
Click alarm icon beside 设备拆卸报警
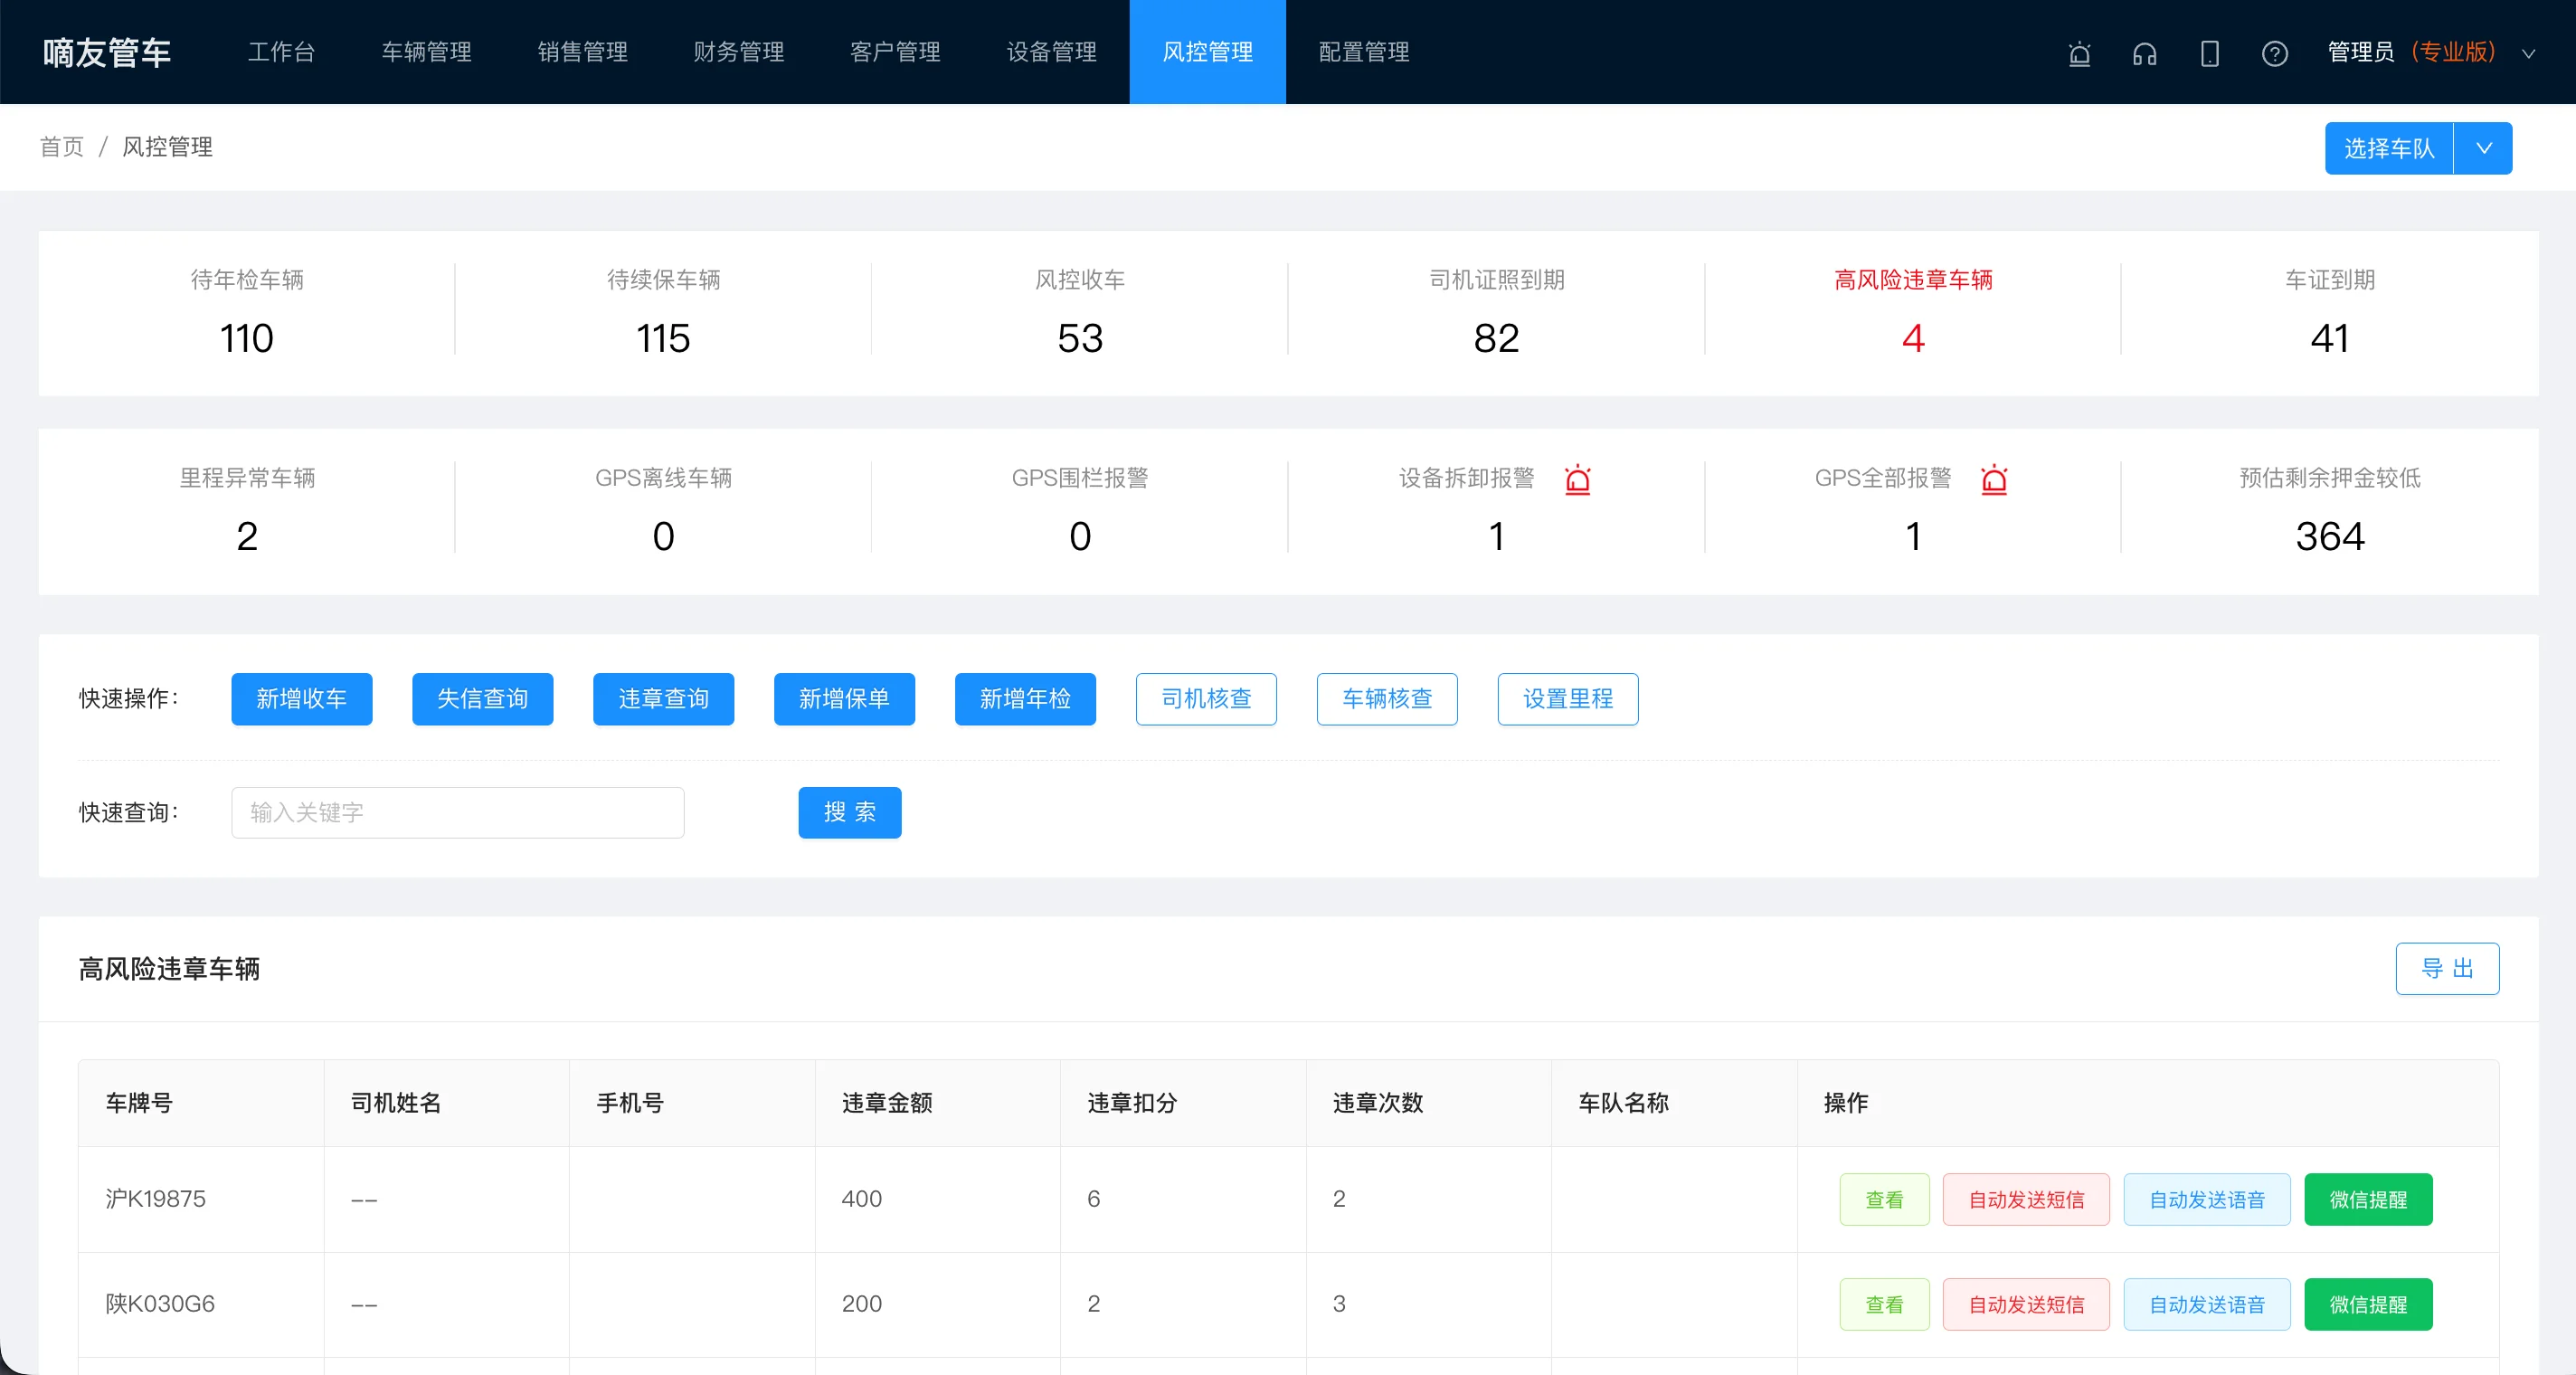coord(1578,480)
